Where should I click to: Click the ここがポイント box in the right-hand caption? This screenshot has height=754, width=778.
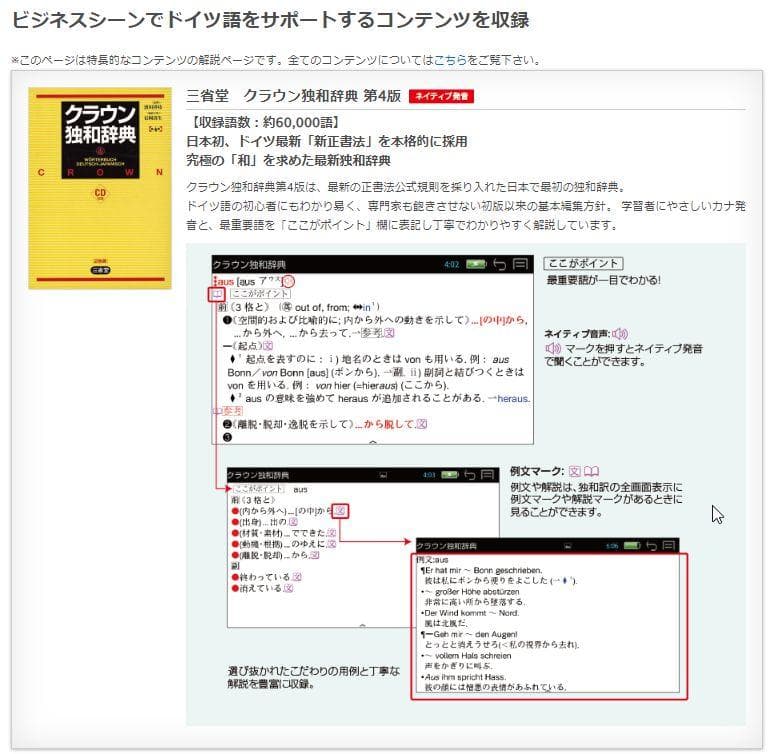click(583, 263)
